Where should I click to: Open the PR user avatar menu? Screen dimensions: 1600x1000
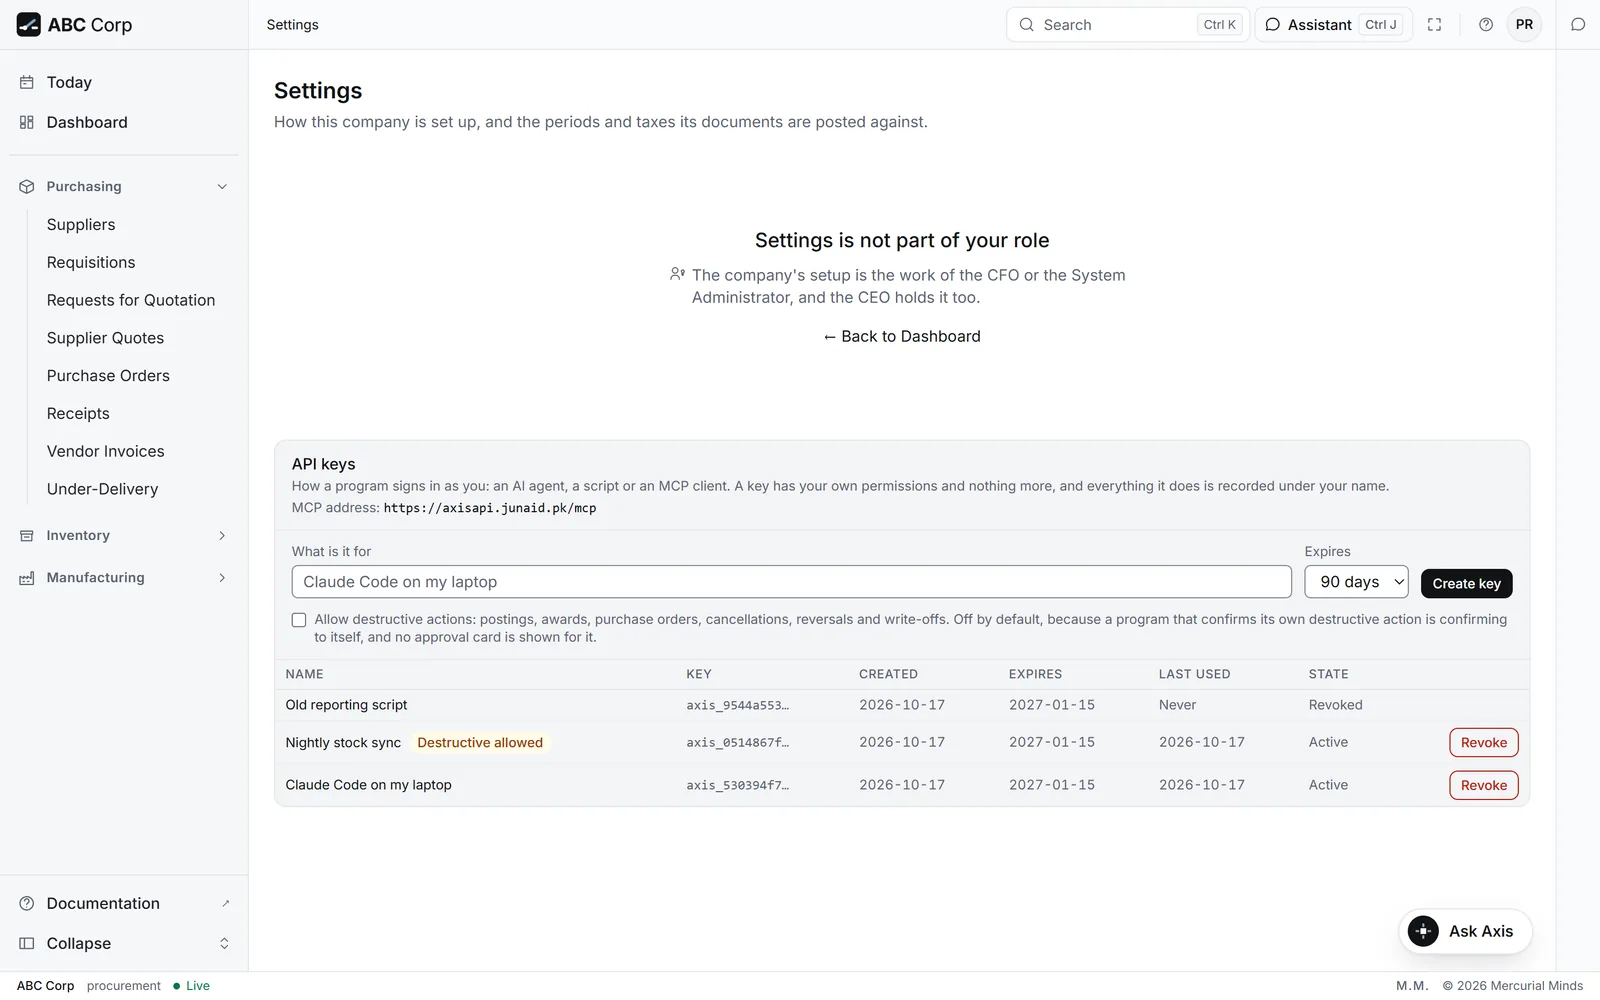click(x=1524, y=25)
